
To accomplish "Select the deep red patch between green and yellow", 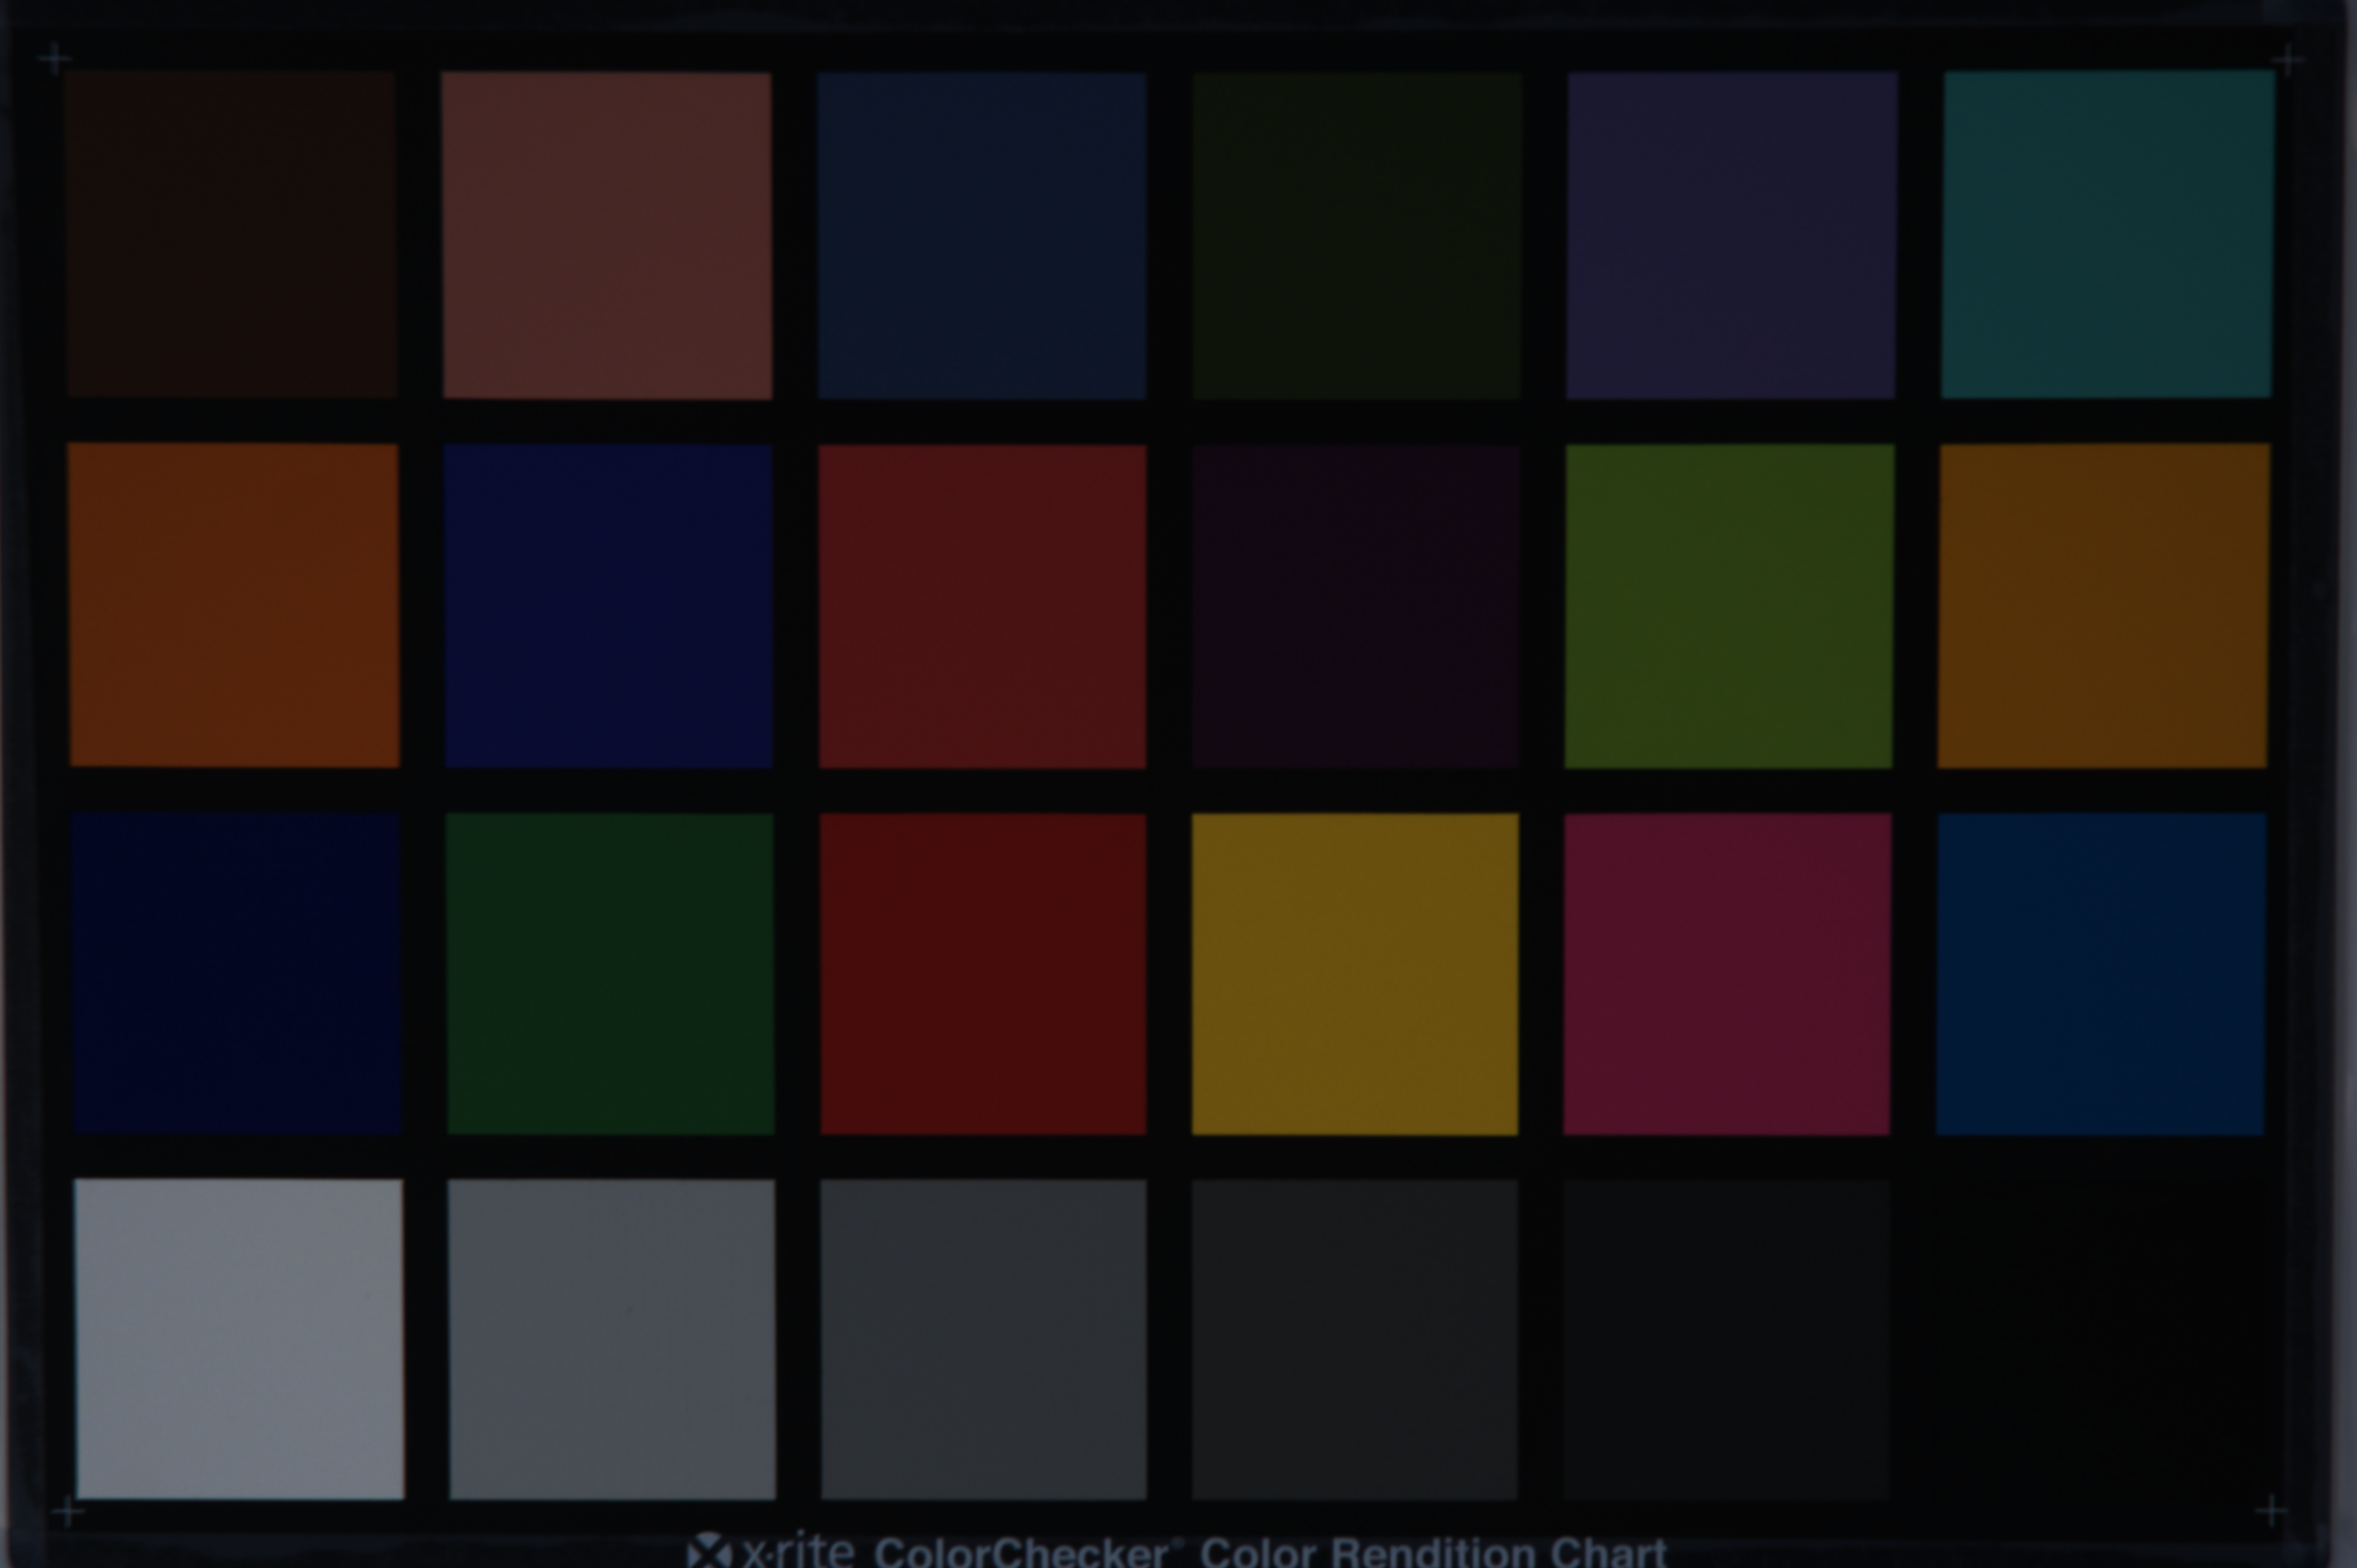I will pyautogui.click(x=983, y=974).
